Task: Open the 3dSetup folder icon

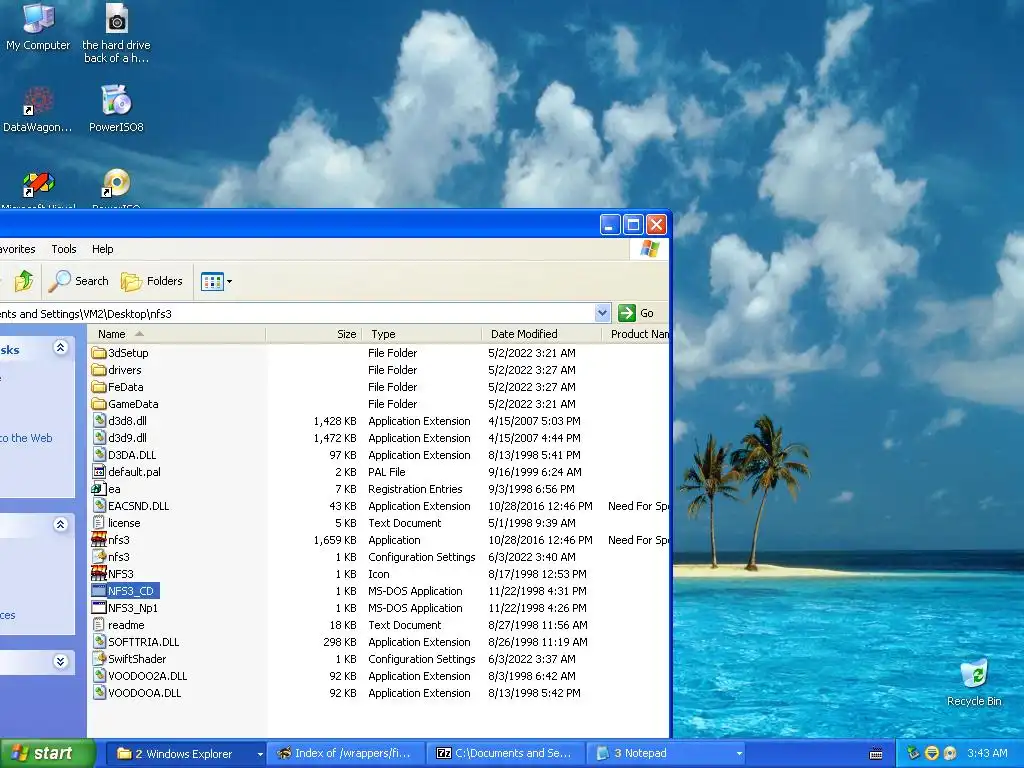Action: [x=99, y=353]
